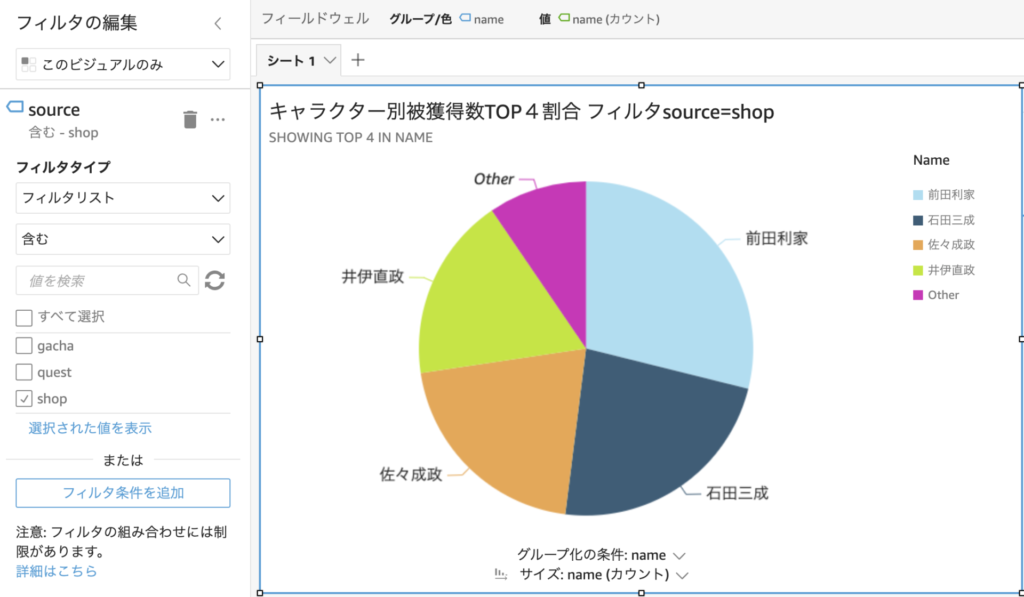Click the top-center visual resize handle
The width and height of the screenshot is (1024, 597).
point(641,85)
